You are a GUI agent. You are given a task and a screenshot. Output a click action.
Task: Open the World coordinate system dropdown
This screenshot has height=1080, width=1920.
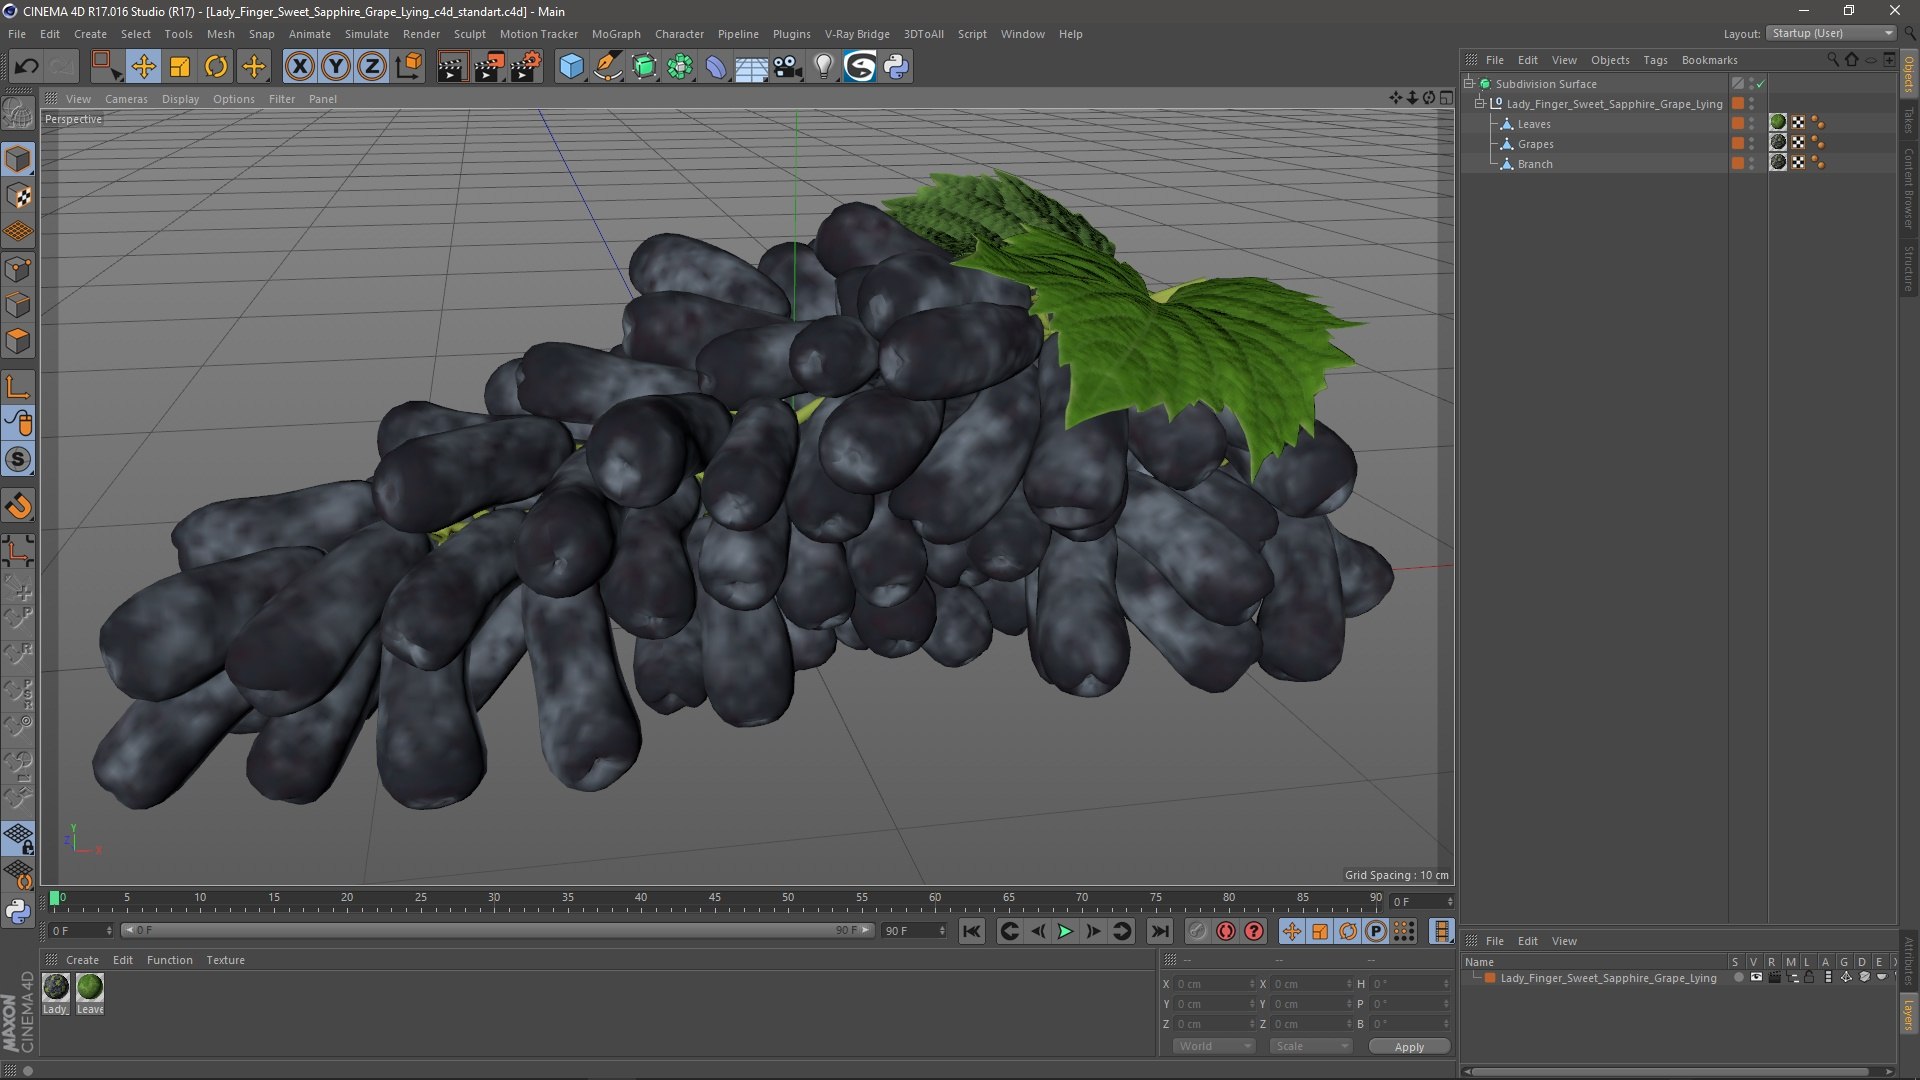coord(1213,1046)
